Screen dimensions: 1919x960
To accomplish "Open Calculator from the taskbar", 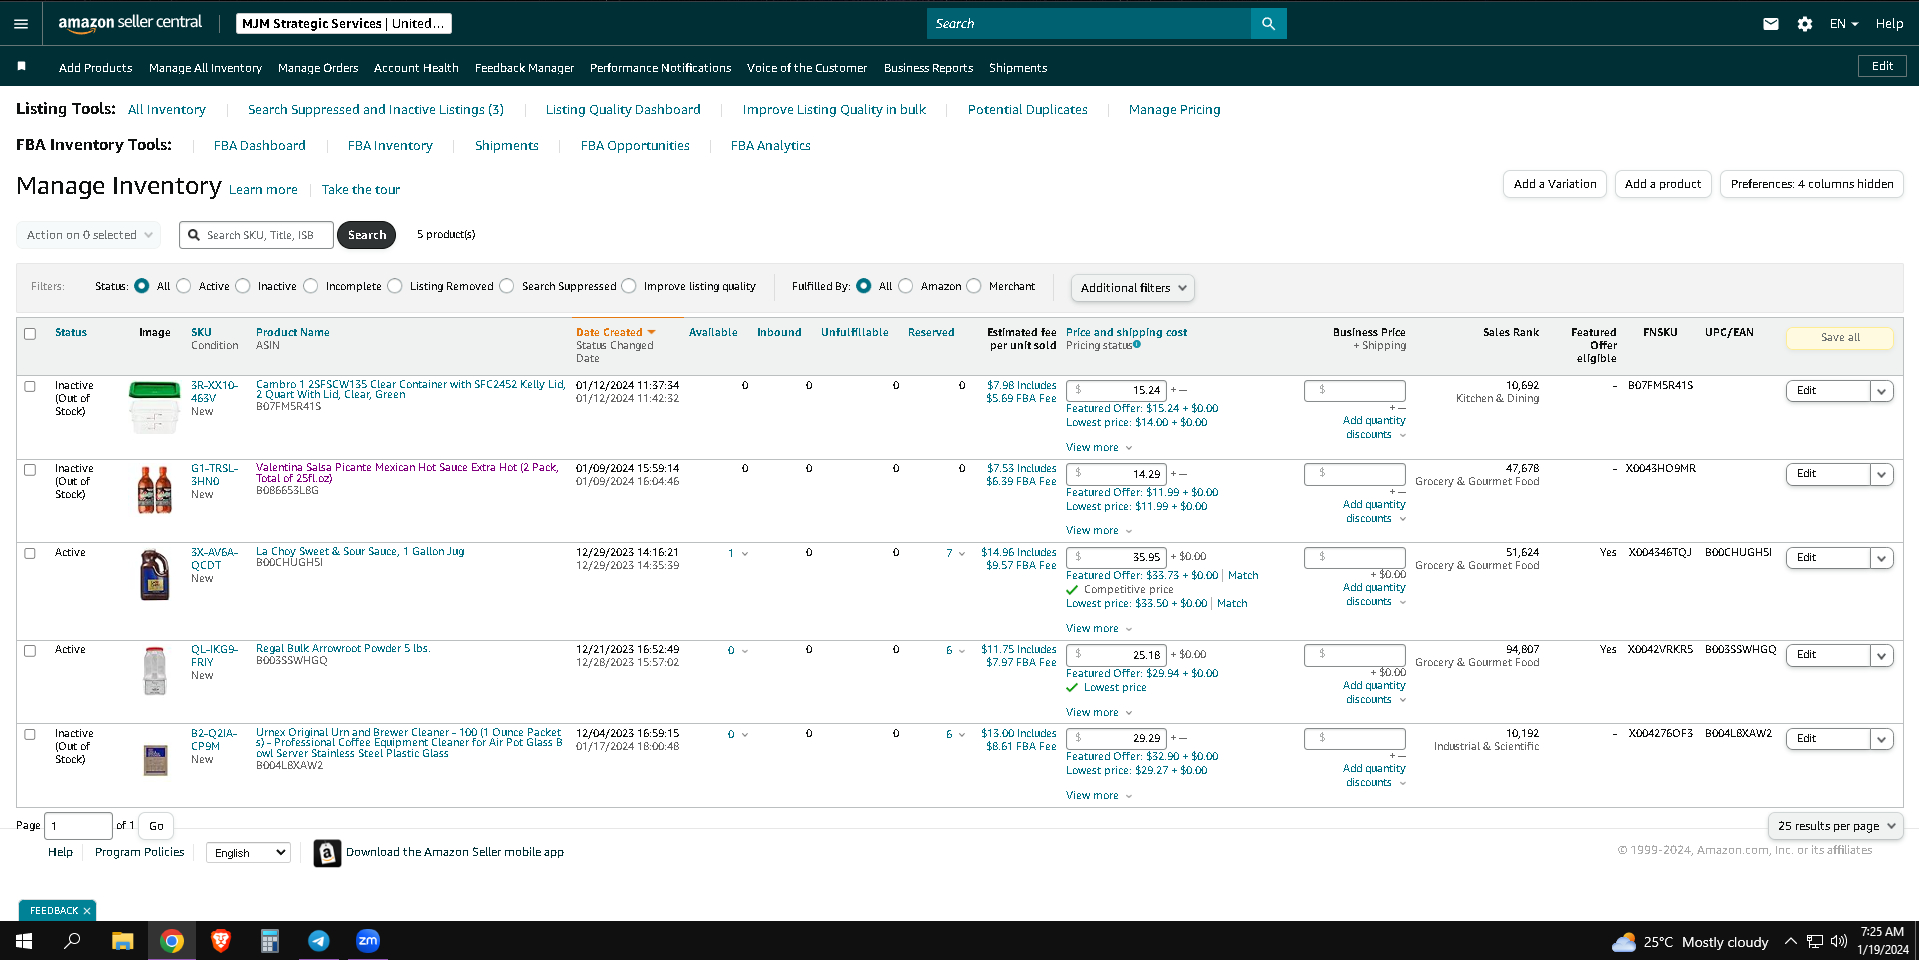I will 269,941.
